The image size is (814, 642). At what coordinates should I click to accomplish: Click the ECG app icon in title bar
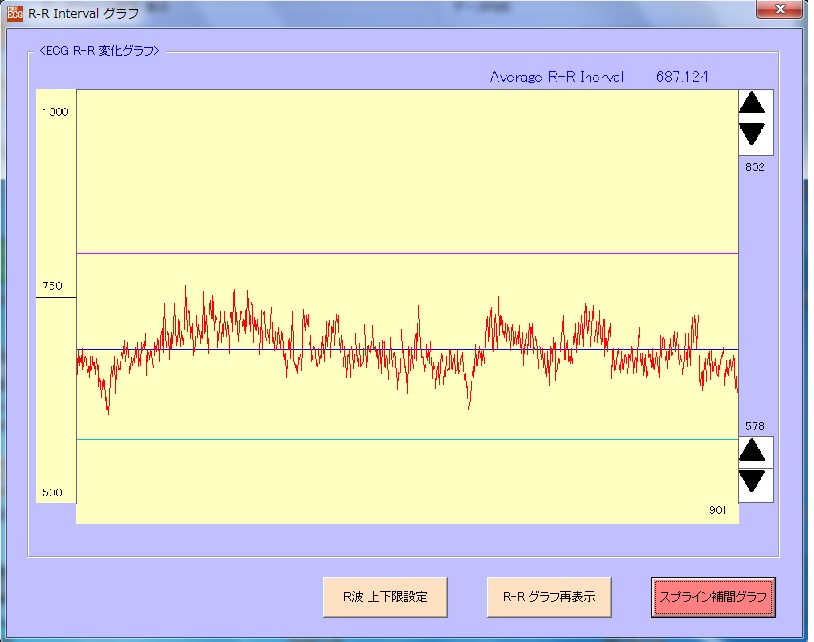click(15, 13)
